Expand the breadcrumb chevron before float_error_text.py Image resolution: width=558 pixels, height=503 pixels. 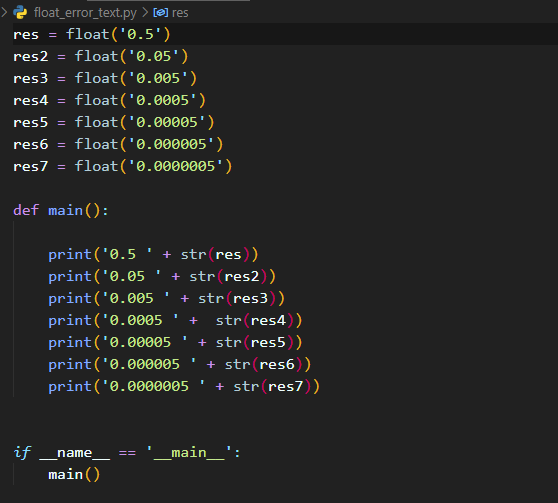pyautogui.click(x=4, y=12)
